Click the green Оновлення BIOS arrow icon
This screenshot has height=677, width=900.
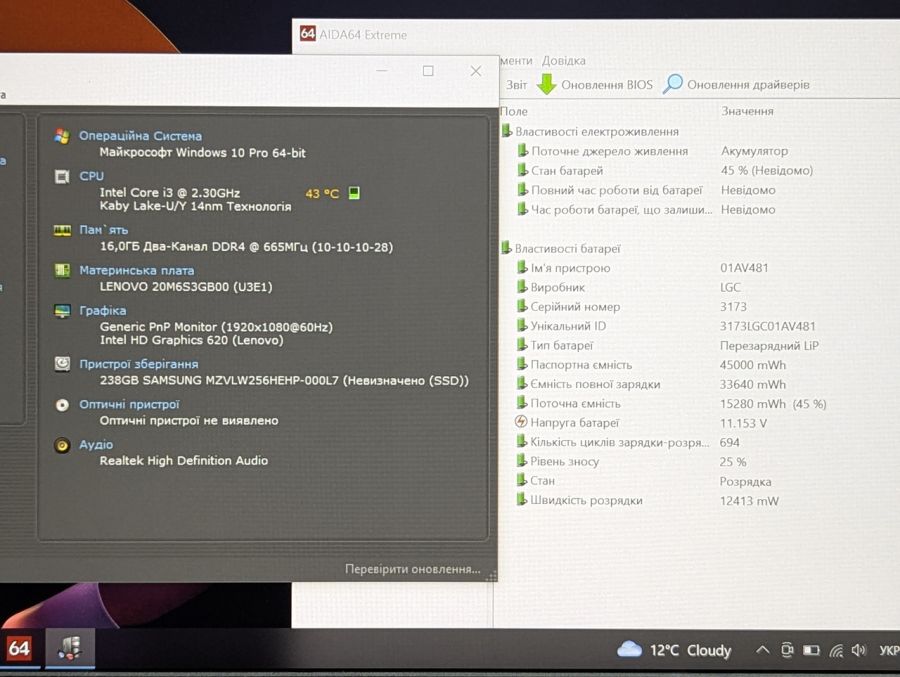tap(546, 84)
